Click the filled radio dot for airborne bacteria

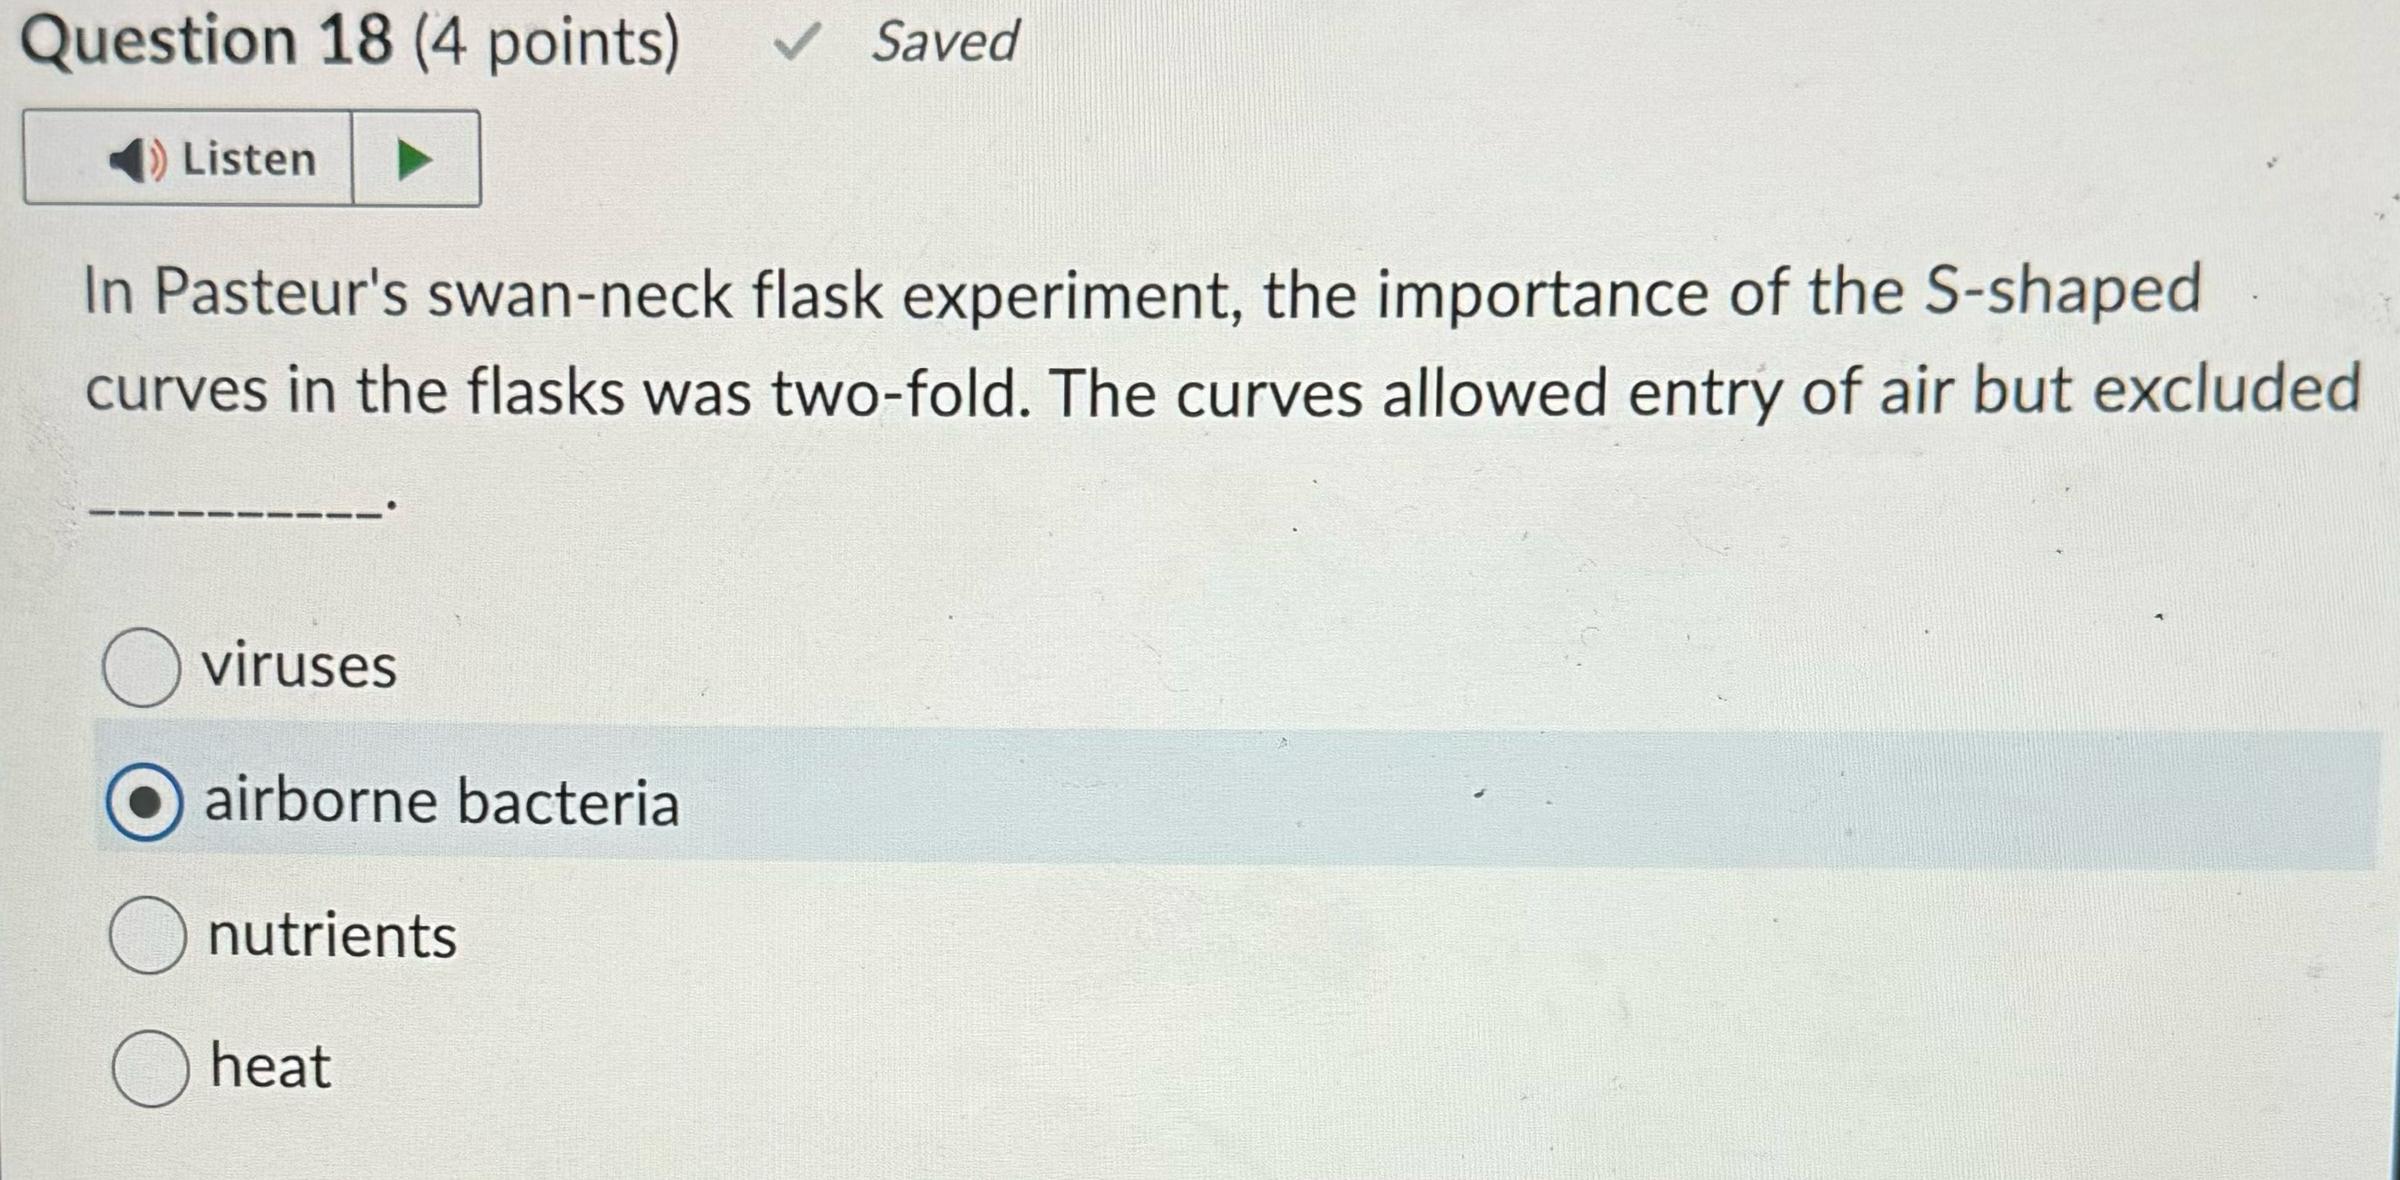coord(144,802)
